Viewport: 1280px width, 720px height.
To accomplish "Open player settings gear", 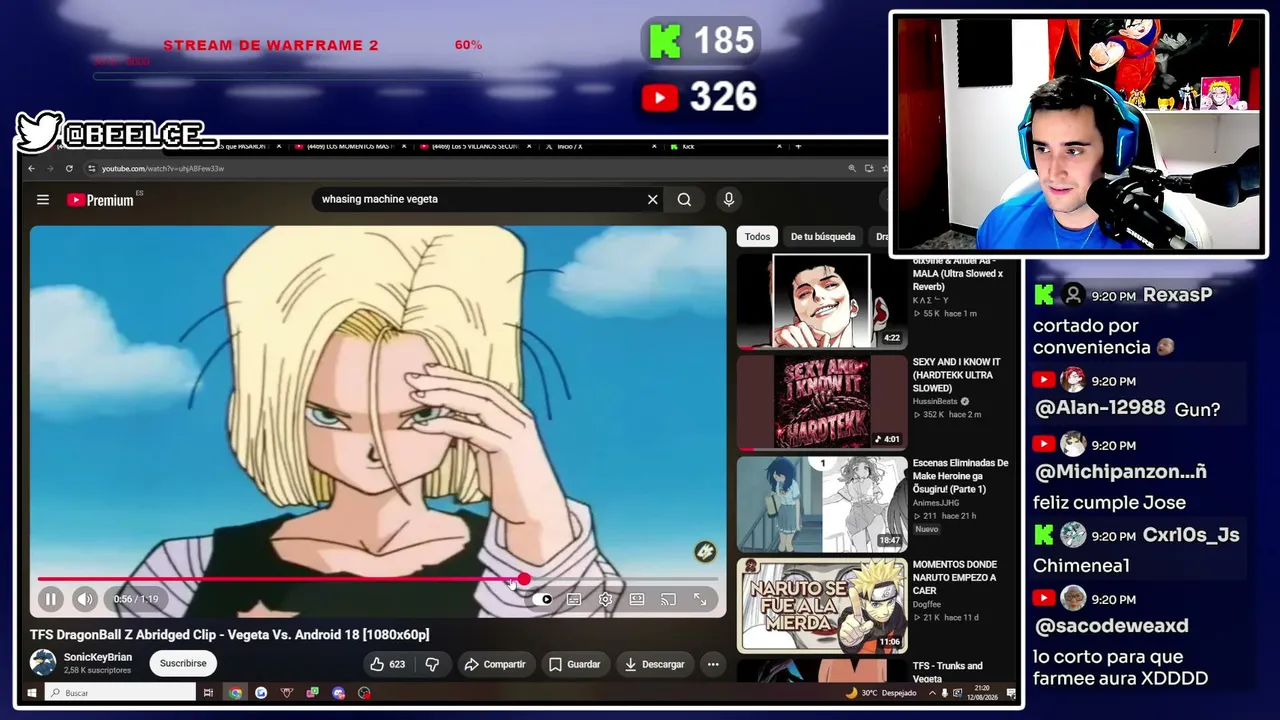I will [x=606, y=599].
